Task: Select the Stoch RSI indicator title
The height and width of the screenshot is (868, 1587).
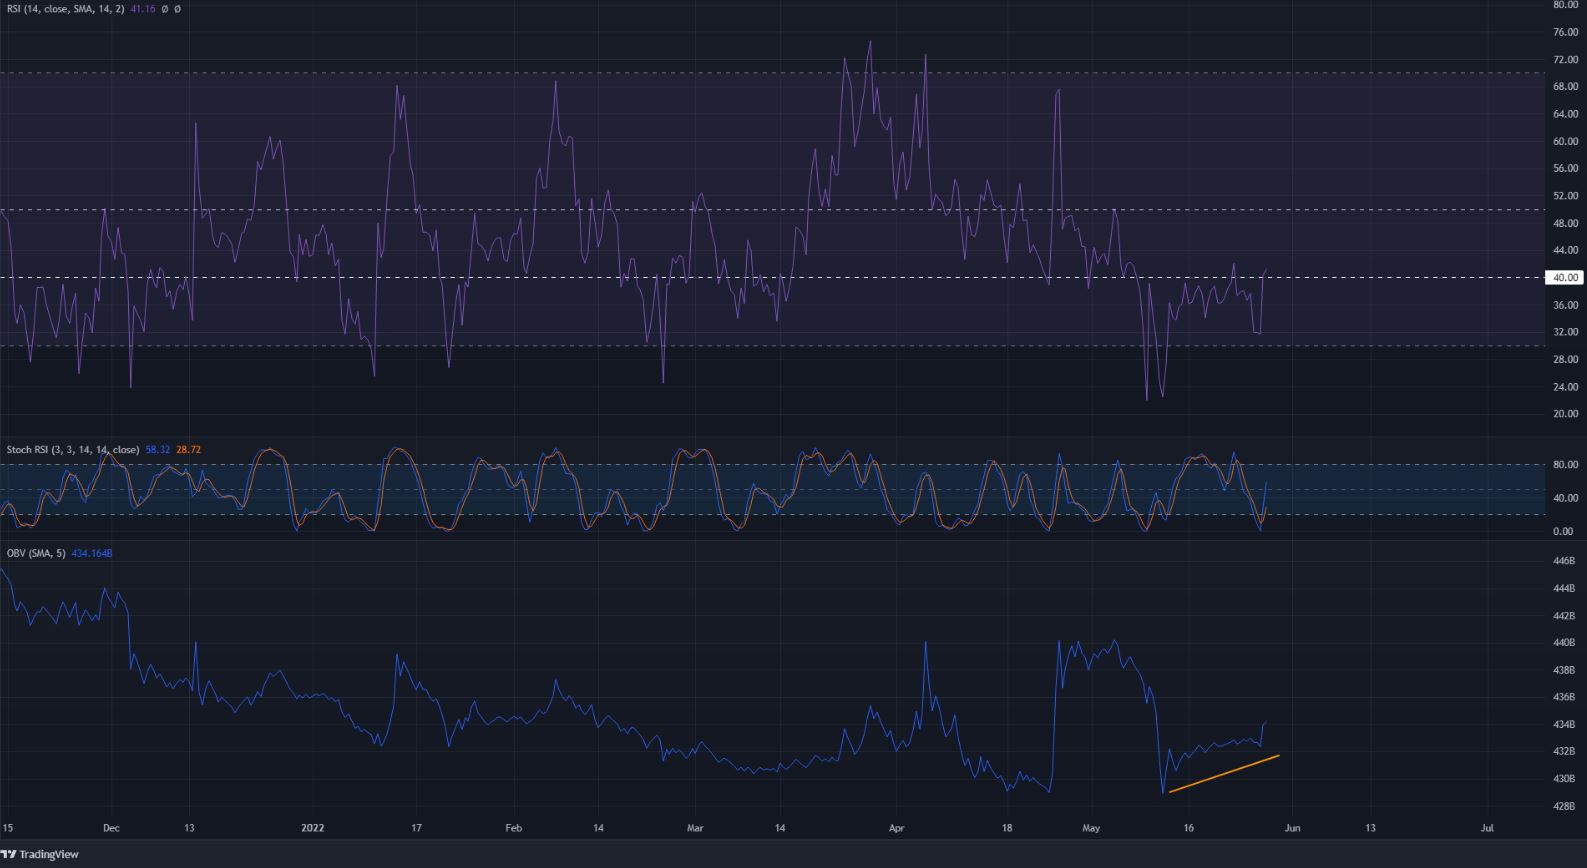Action: click(x=72, y=450)
